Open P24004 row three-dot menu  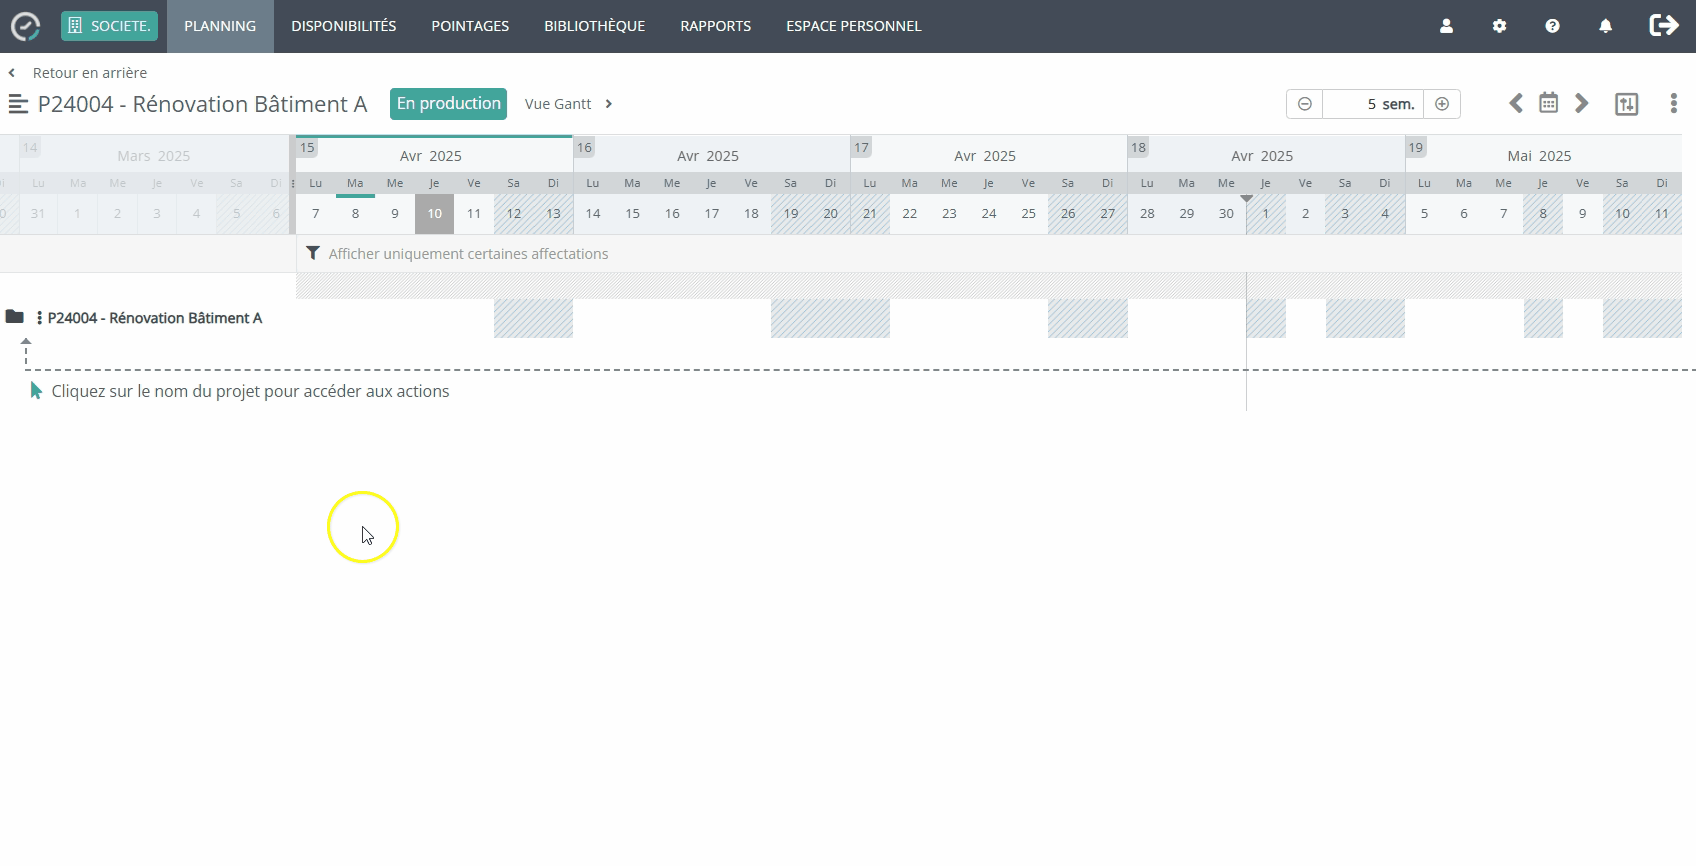[39, 318]
